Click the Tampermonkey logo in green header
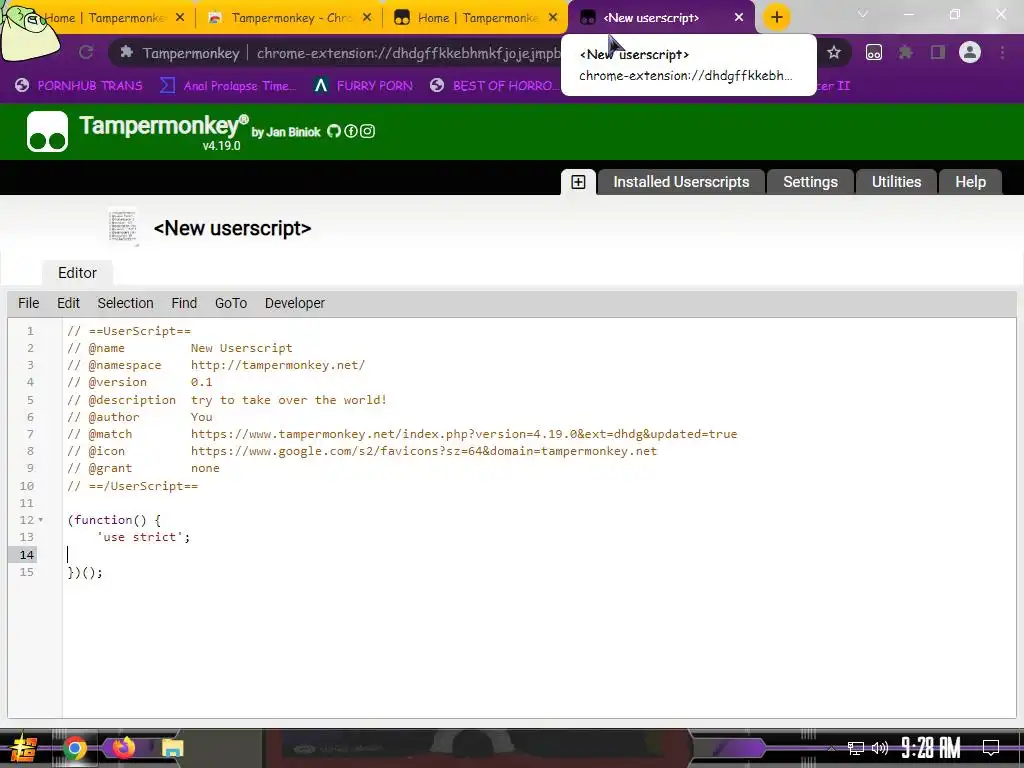The image size is (1024, 768). point(47,131)
